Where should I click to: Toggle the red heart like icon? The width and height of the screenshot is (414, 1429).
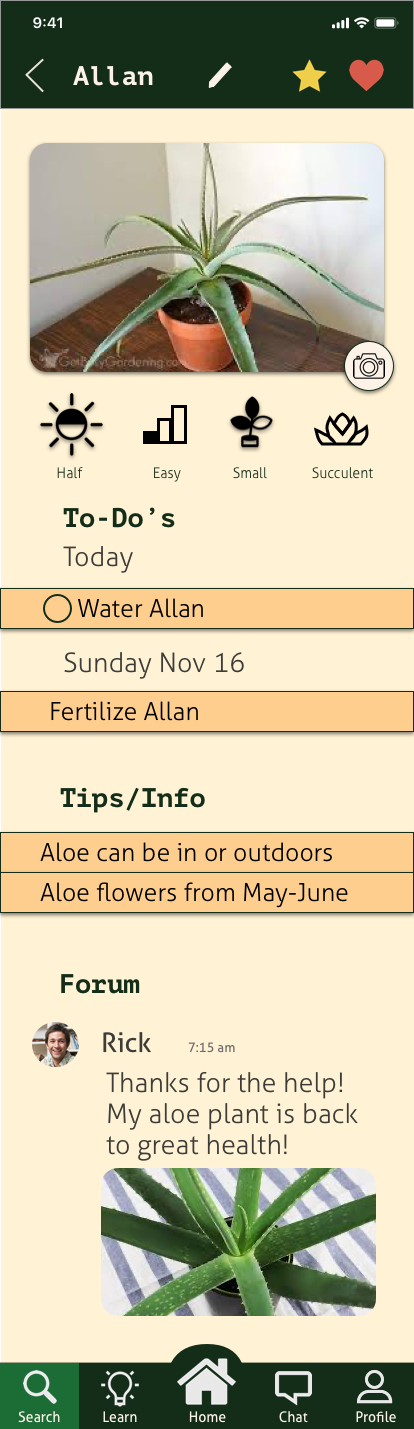point(366,76)
